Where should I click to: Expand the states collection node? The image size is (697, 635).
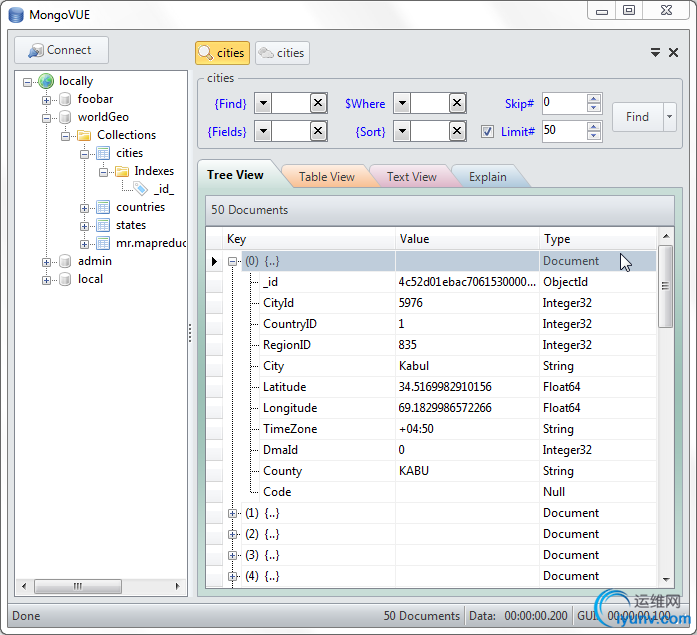point(84,226)
